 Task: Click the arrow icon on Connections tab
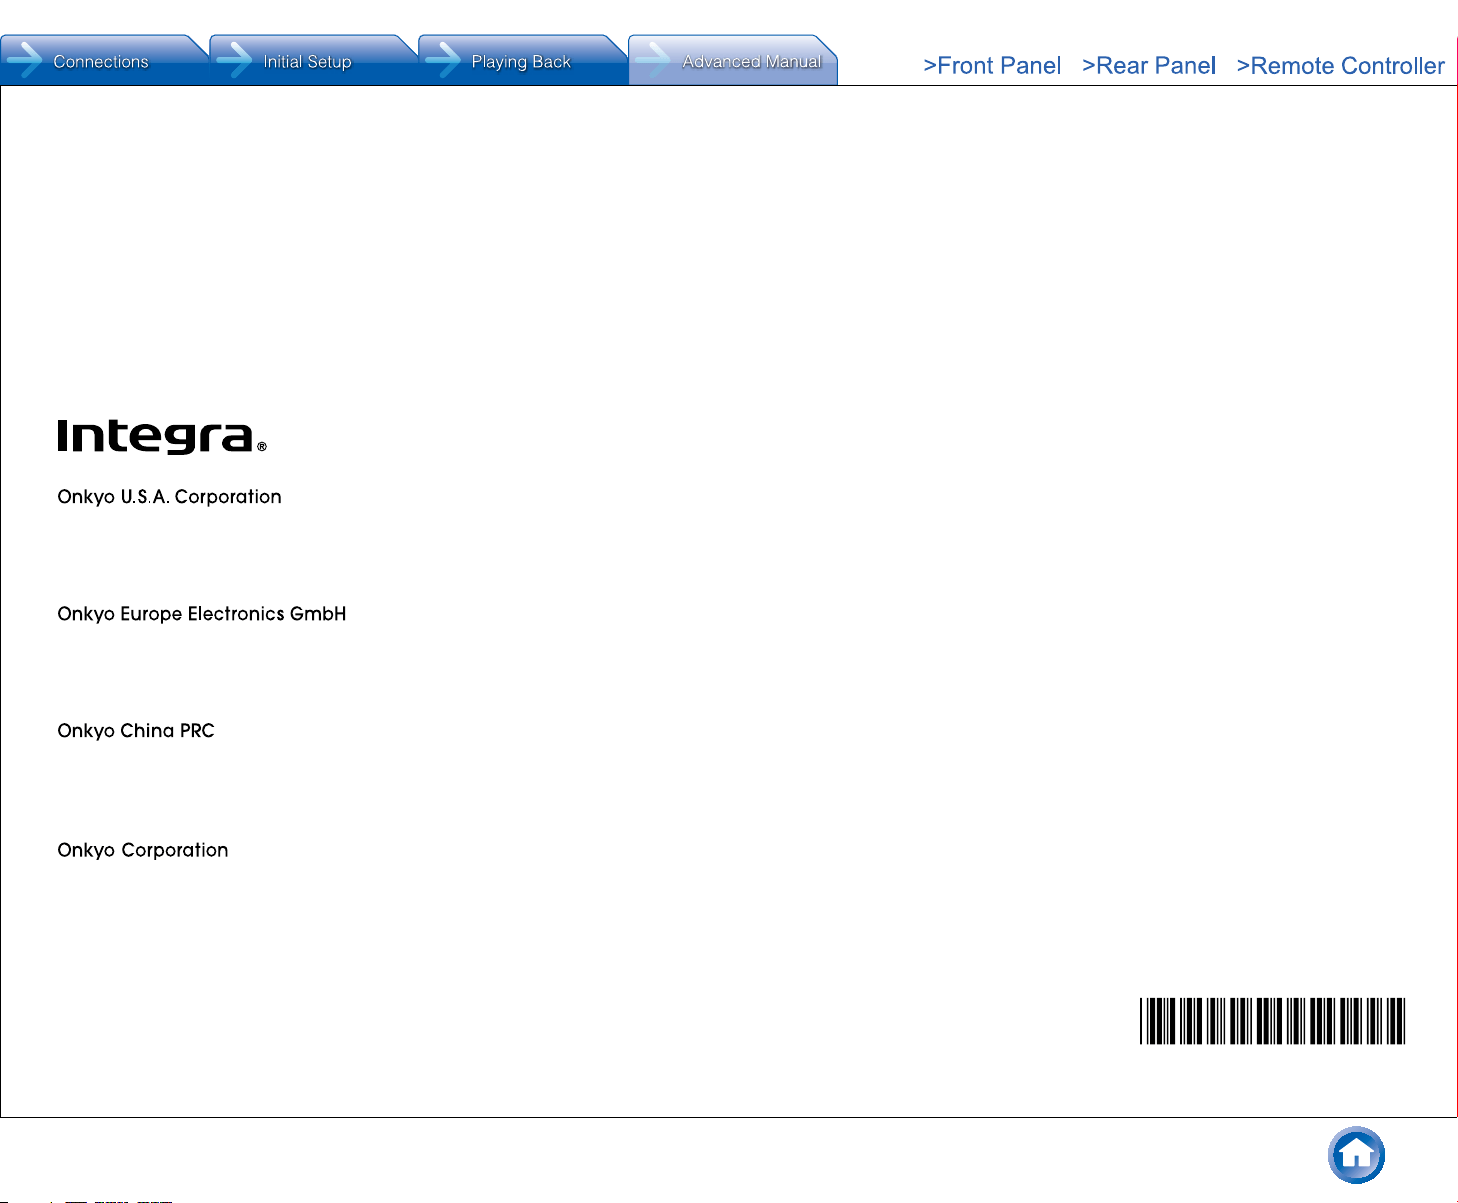24,60
